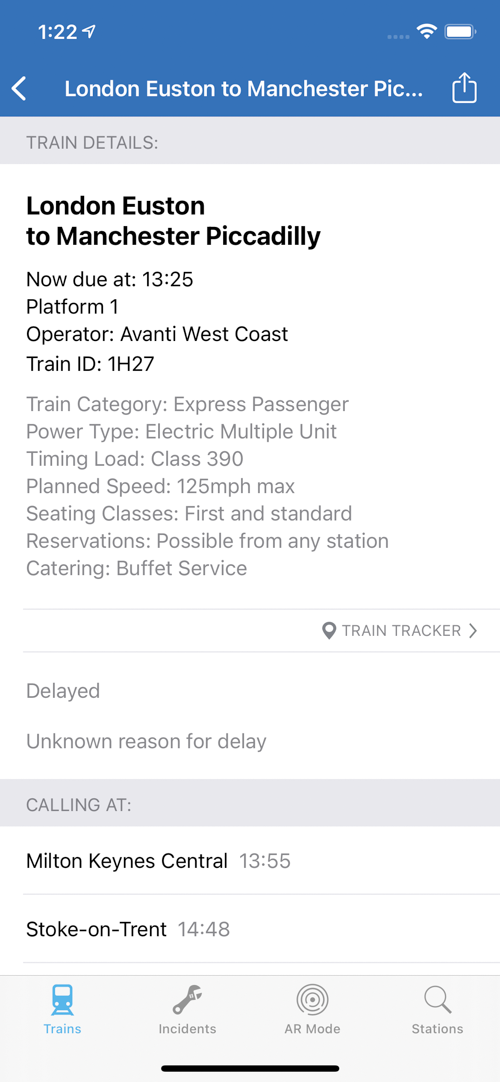The height and width of the screenshot is (1082, 500).
Task: Tap the Stations magnifier icon
Action: 437,1000
